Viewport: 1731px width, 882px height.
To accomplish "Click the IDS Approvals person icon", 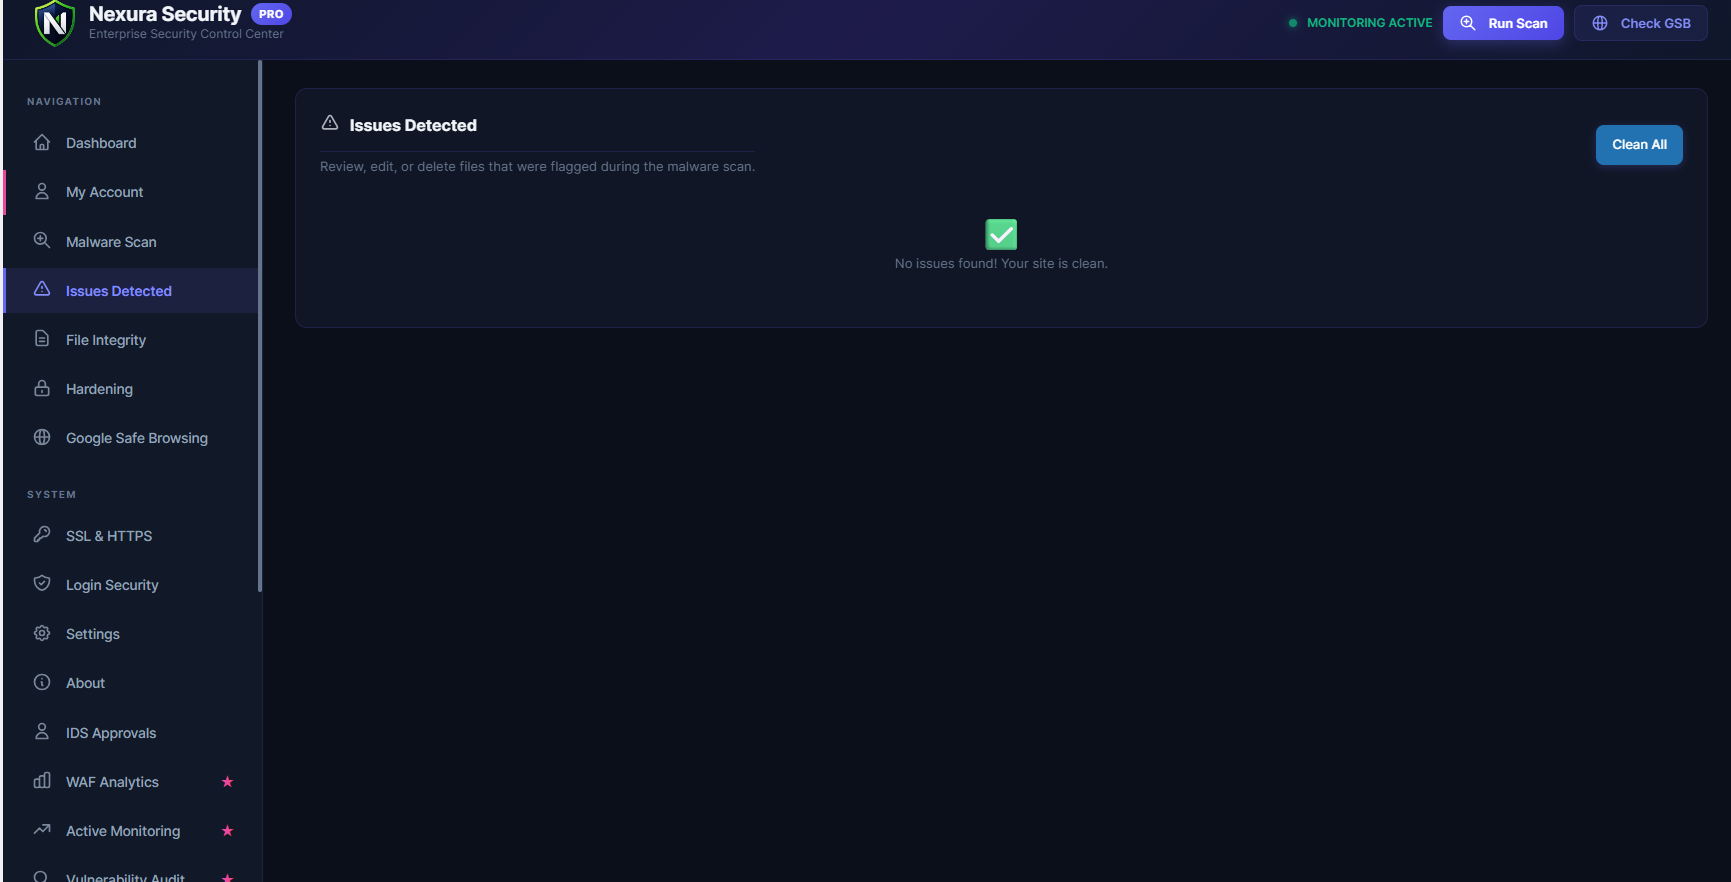I will point(42,732).
